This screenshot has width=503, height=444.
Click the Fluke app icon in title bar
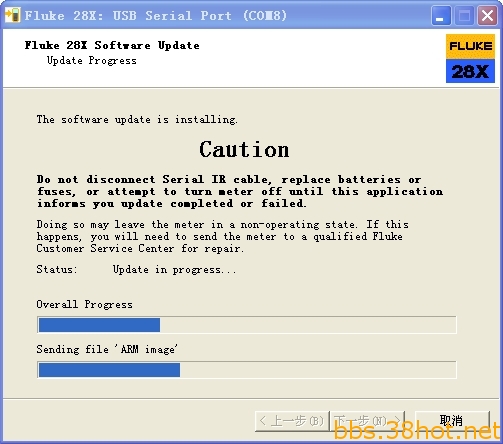point(12,15)
